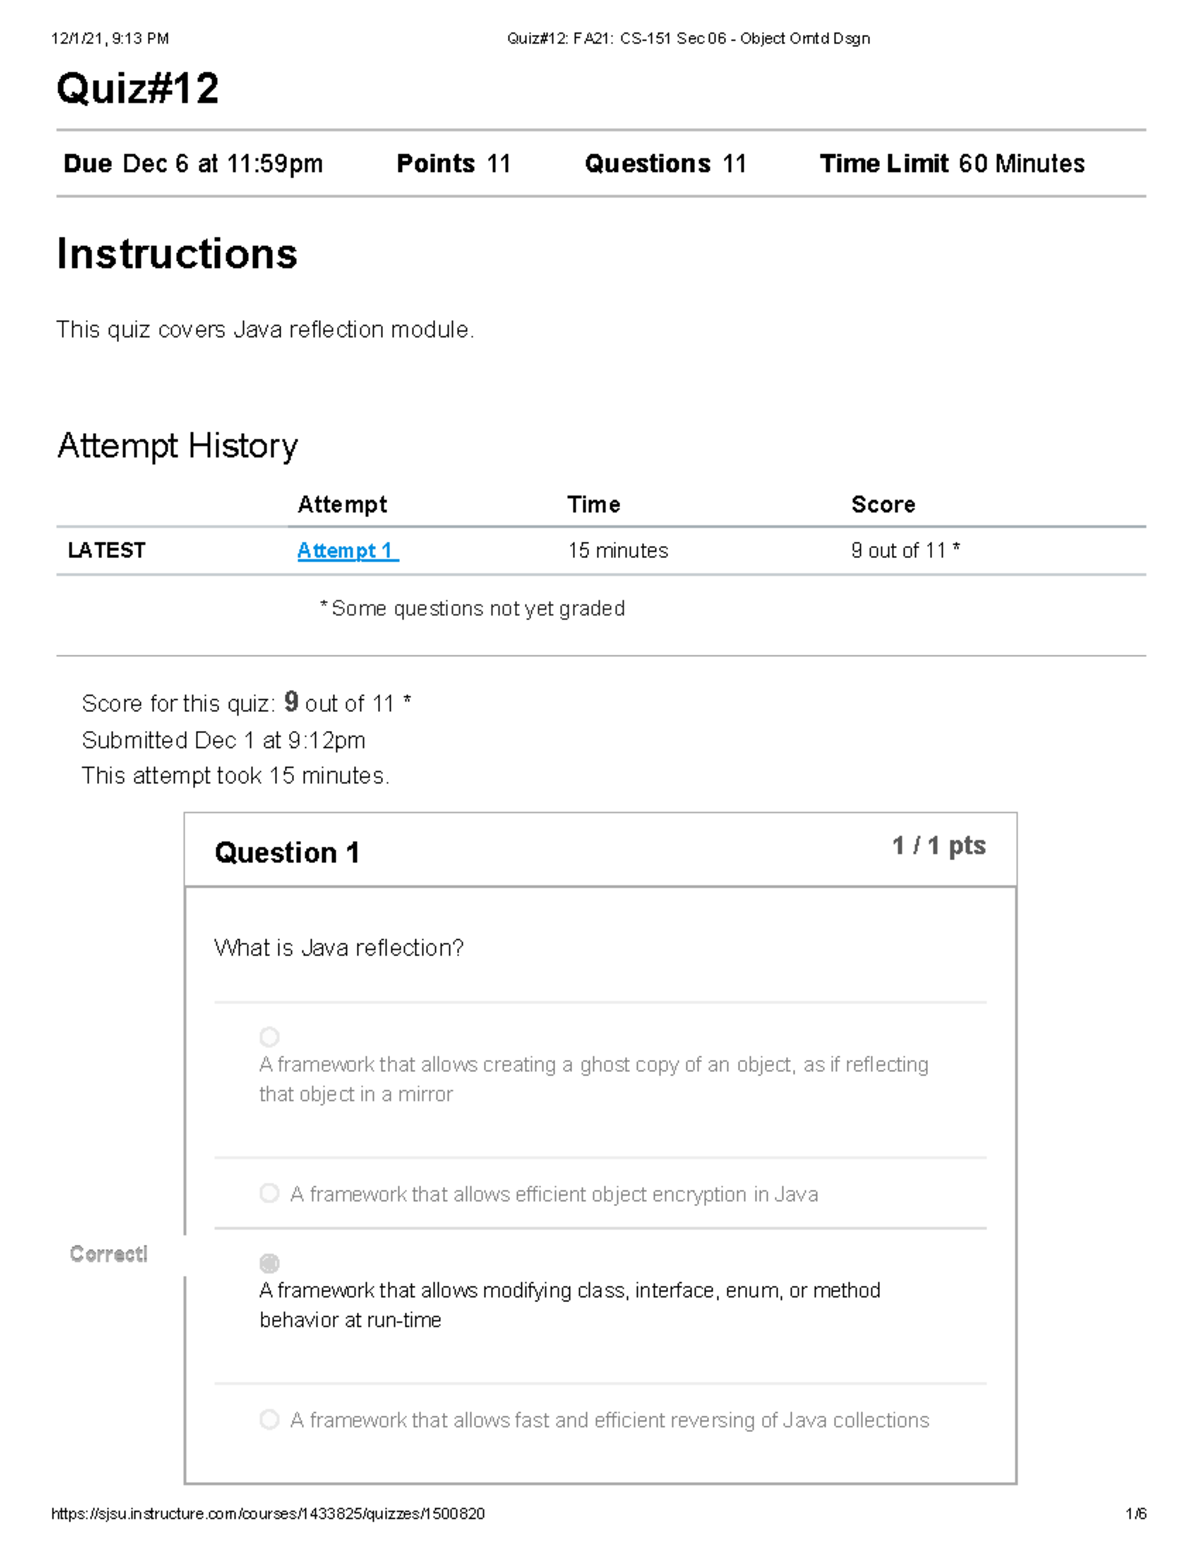The image size is (1200, 1553).
Task: Click the Attempt History heading
Action: 178,446
